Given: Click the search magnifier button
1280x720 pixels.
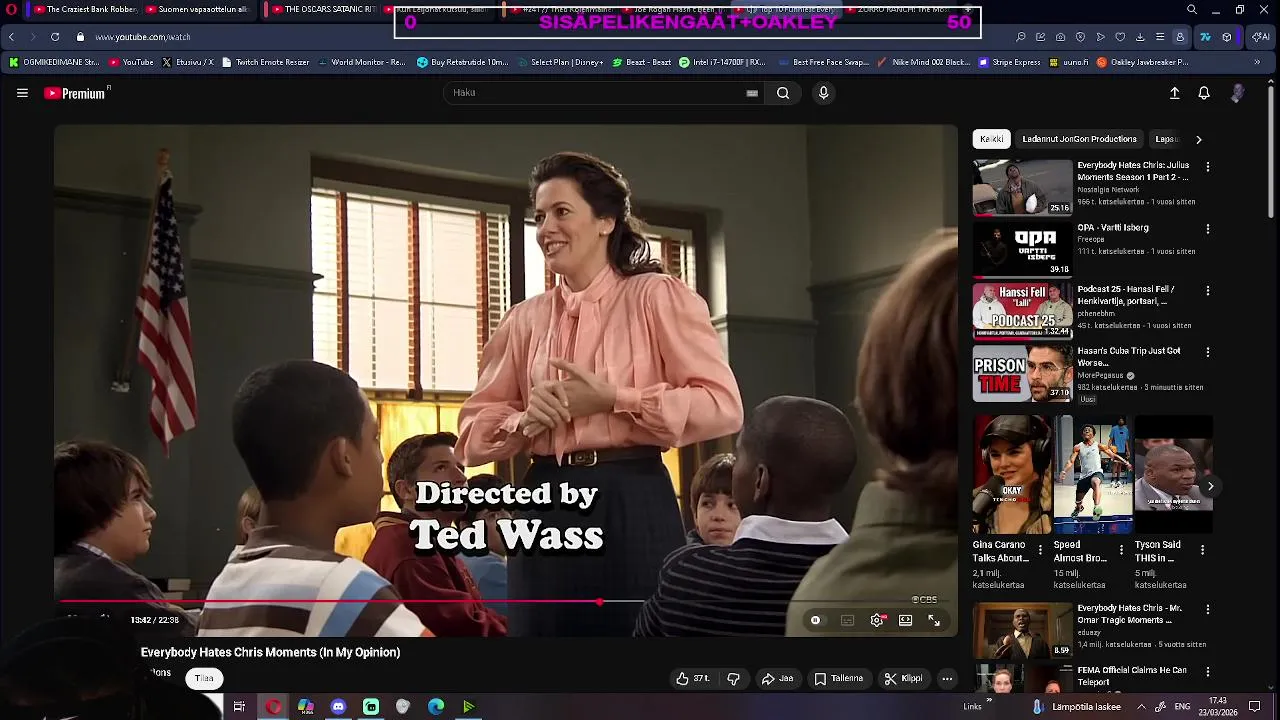Looking at the screenshot, I should pos(783,93).
